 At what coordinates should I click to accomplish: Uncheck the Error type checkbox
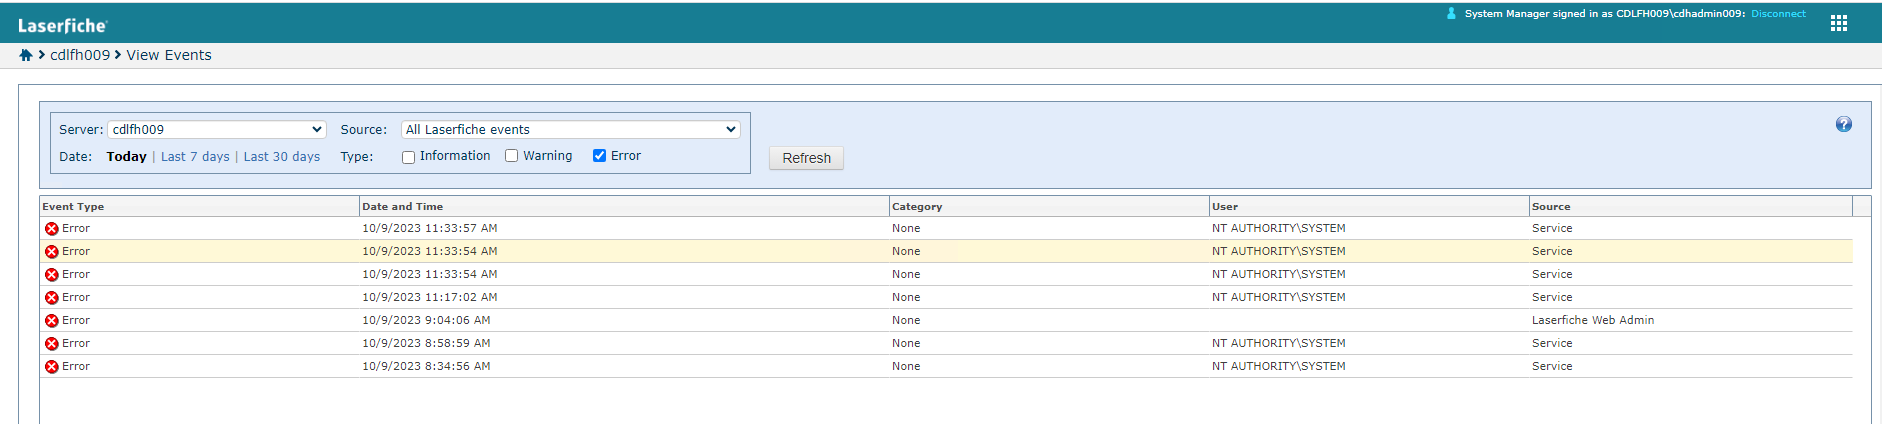coord(599,156)
